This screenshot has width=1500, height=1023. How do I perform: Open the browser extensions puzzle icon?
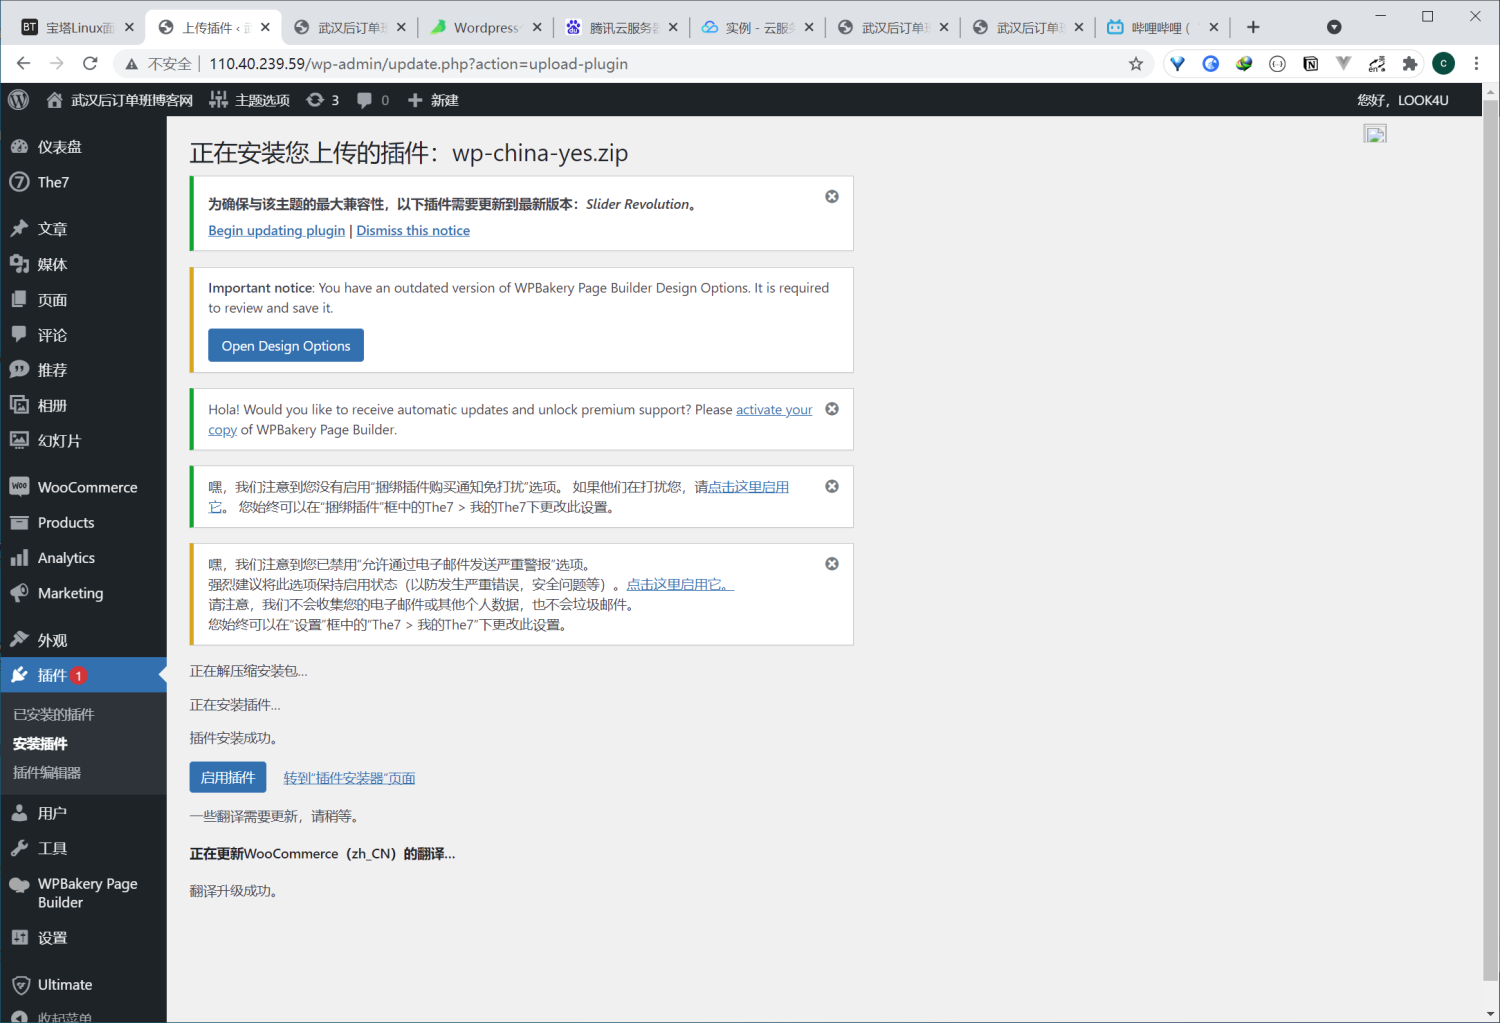click(x=1410, y=64)
